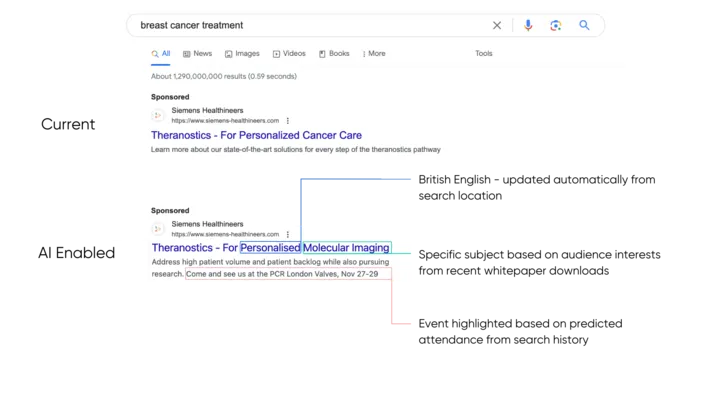
Task: Switch to the Images tab
Action: pos(242,54)
